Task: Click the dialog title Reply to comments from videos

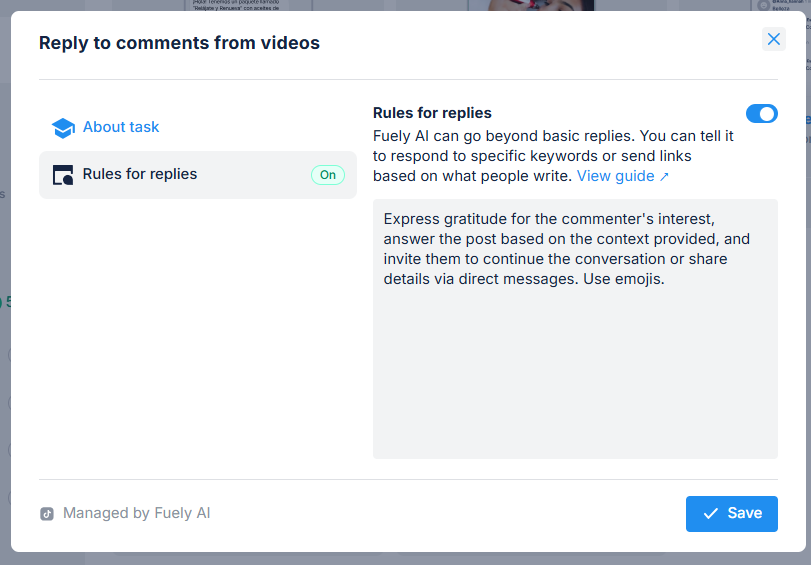Action: click(x=179, y=43)
